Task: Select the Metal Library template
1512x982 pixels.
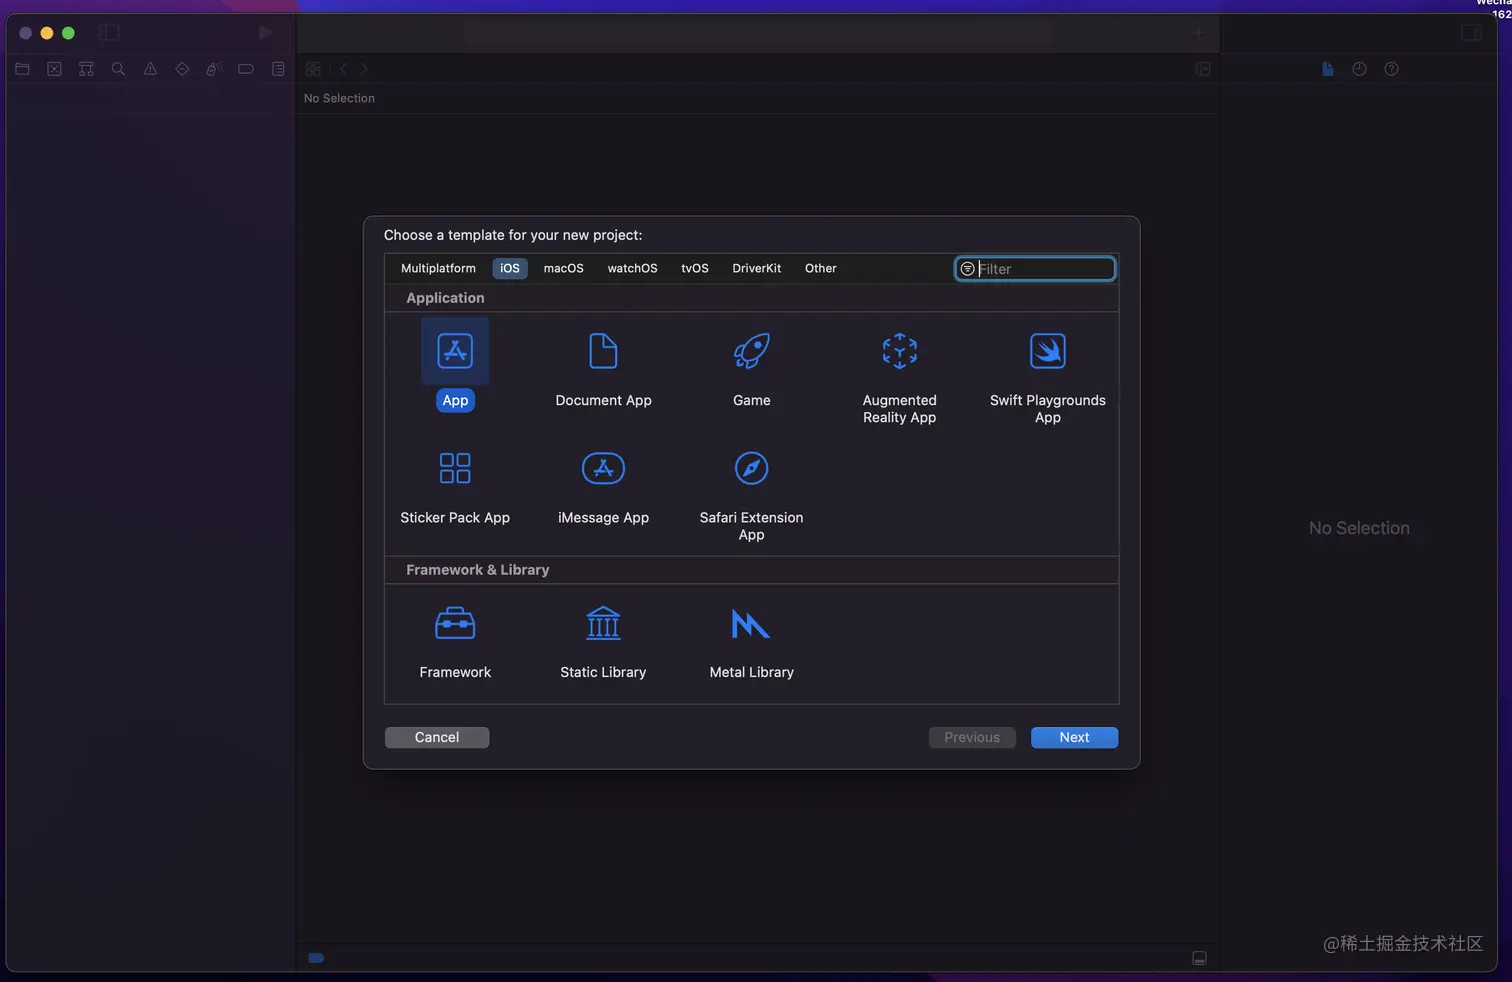Action: coord(751,624)
